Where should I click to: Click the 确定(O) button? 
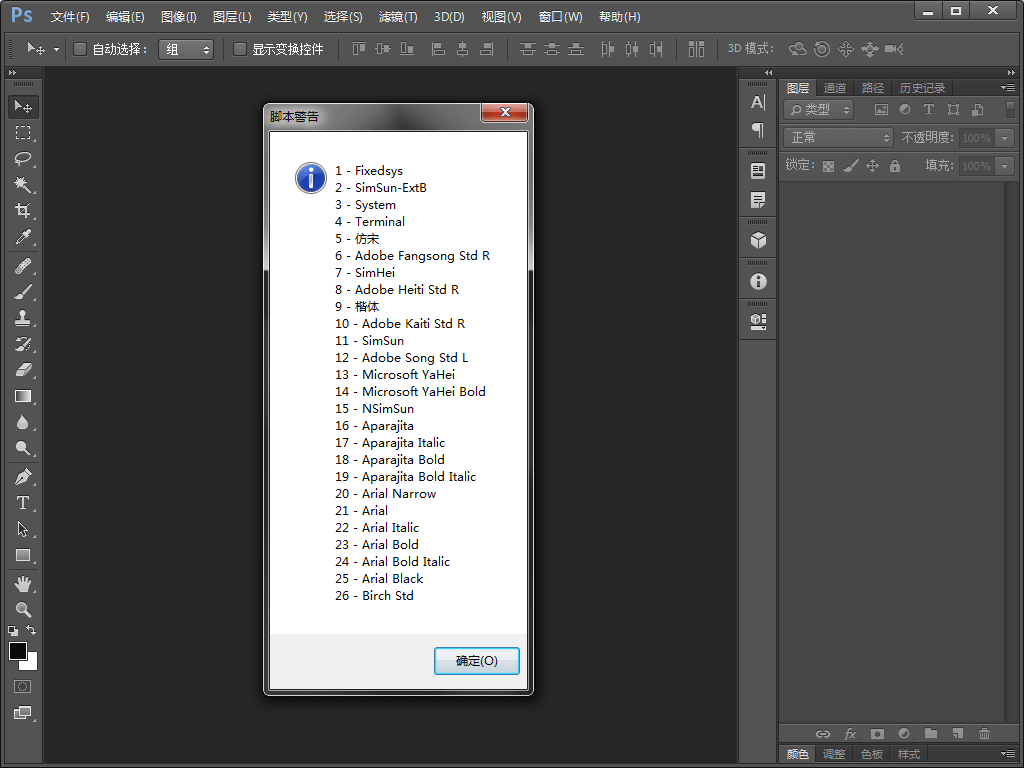tap(477, 661)
